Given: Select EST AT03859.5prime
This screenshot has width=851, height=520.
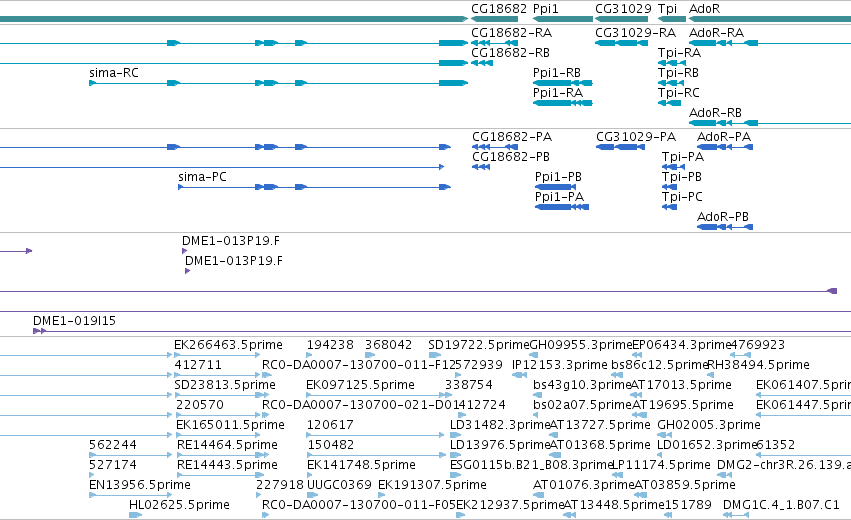Looking at the screenshot, I should pos(685,485).
